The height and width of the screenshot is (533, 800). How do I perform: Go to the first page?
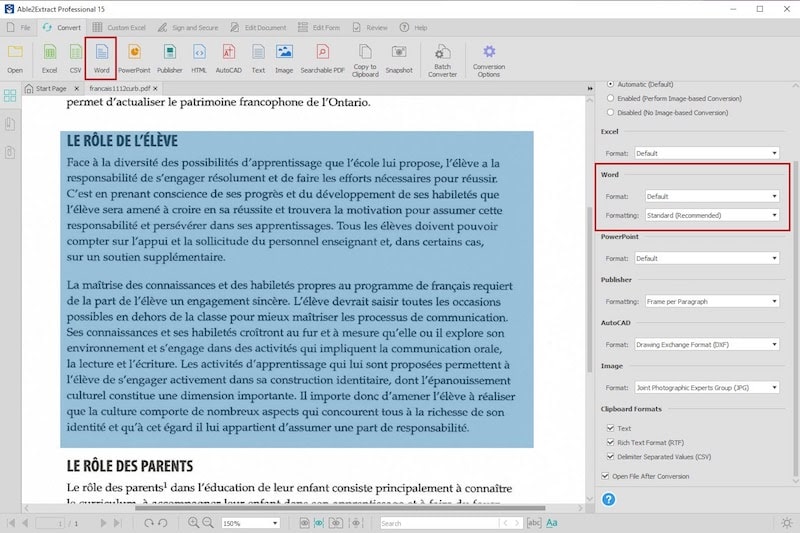coord(11,523)
